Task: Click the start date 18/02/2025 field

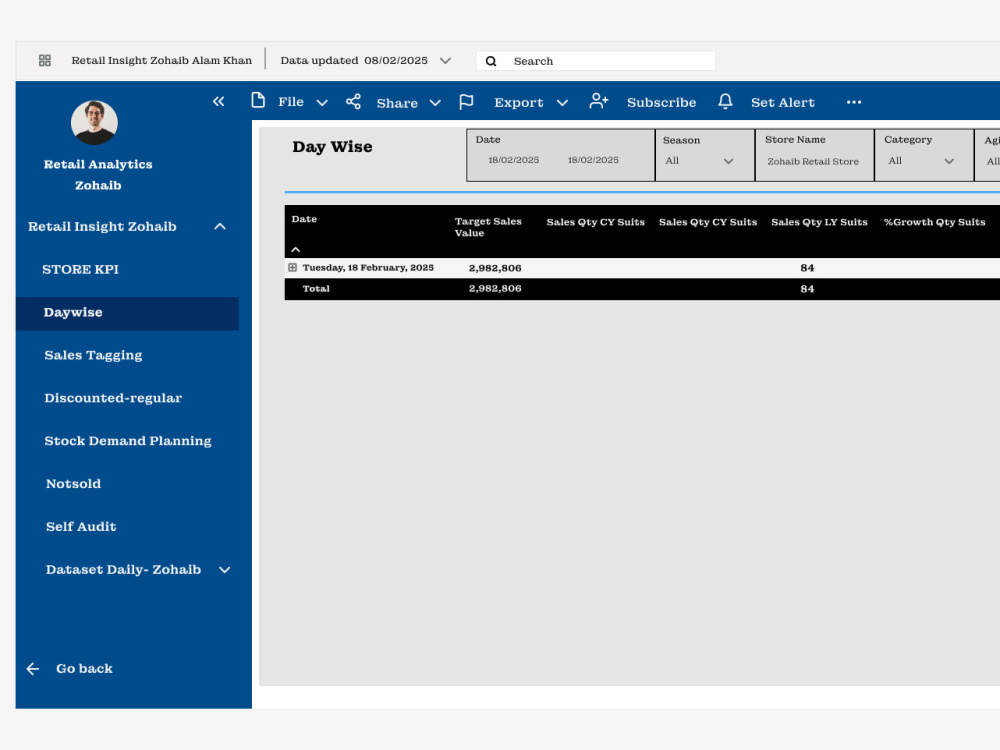Action: click(513, 160)
